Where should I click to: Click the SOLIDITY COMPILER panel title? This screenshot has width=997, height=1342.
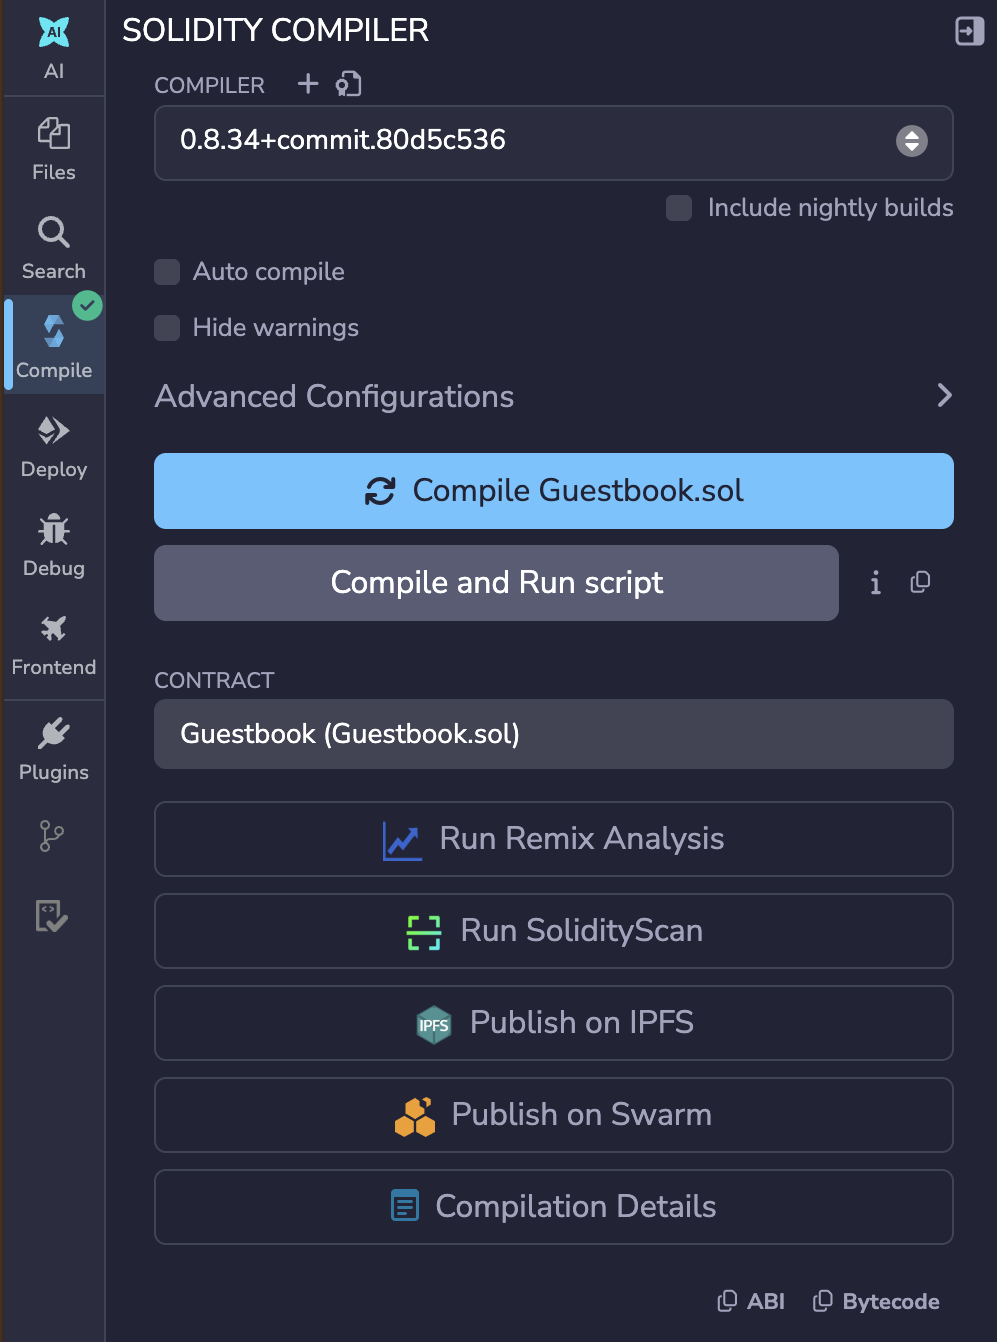[x=275, y=31]
